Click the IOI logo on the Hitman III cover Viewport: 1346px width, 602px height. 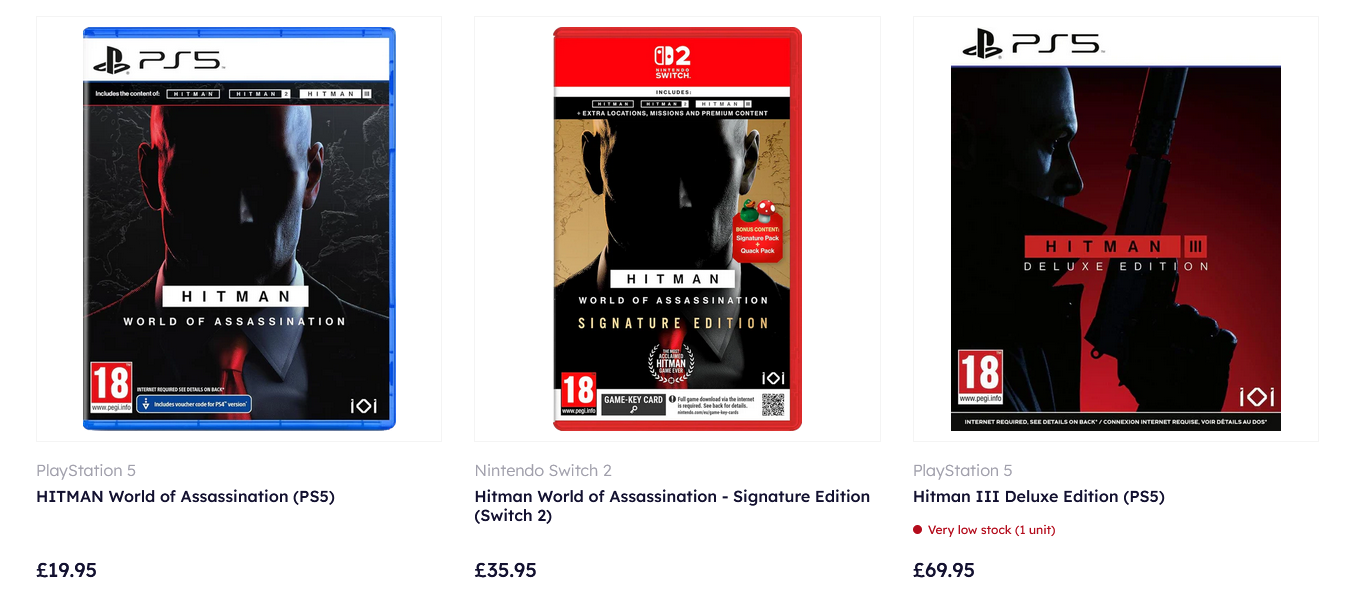[x=1257, y=396]
